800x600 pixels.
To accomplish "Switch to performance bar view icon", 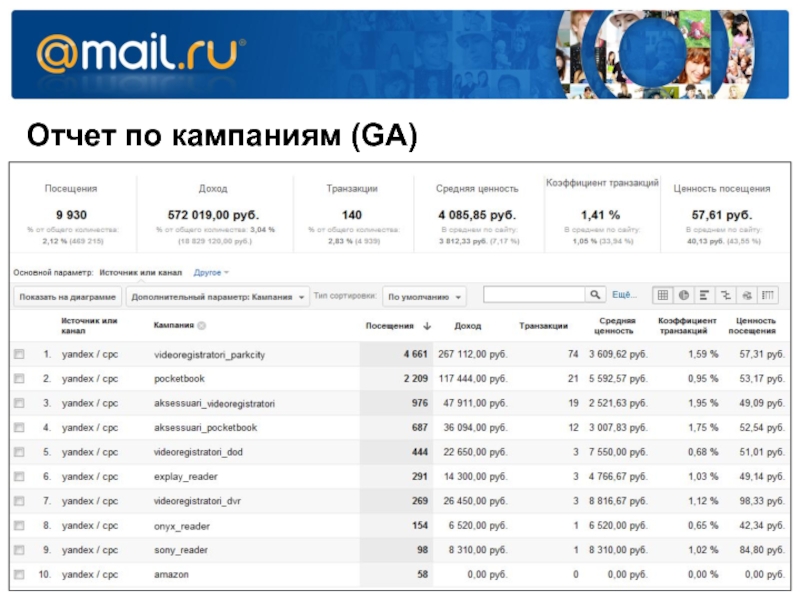I will click(x=705, y=295).
